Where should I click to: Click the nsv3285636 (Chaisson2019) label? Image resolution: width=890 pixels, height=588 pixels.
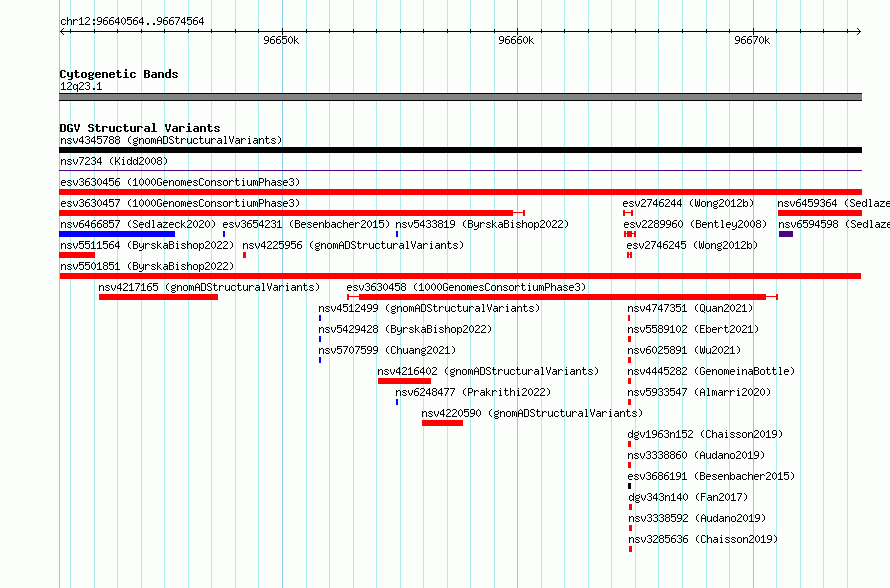tap(703, 539)
